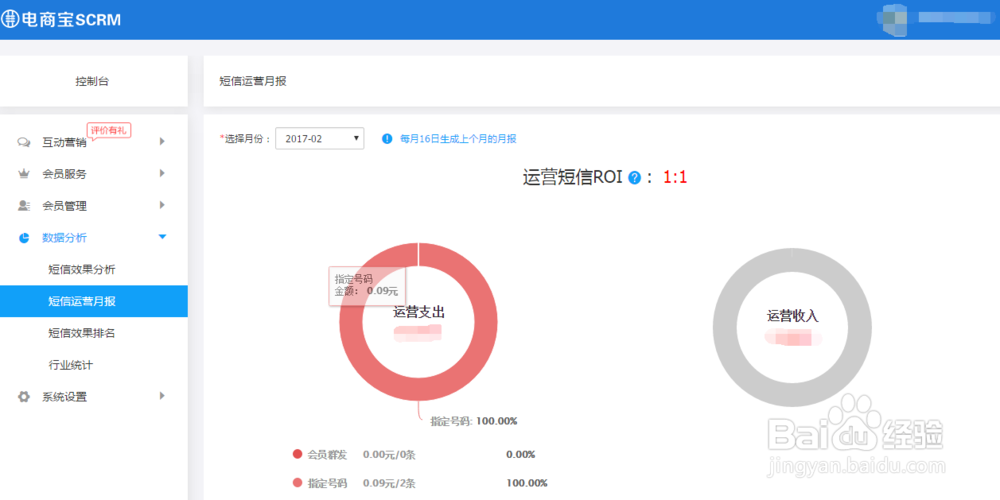The height and width of the screenshot is (500, 1000).
Task: Click the blurred user avatar in header
Action: [x=893, y=20]
